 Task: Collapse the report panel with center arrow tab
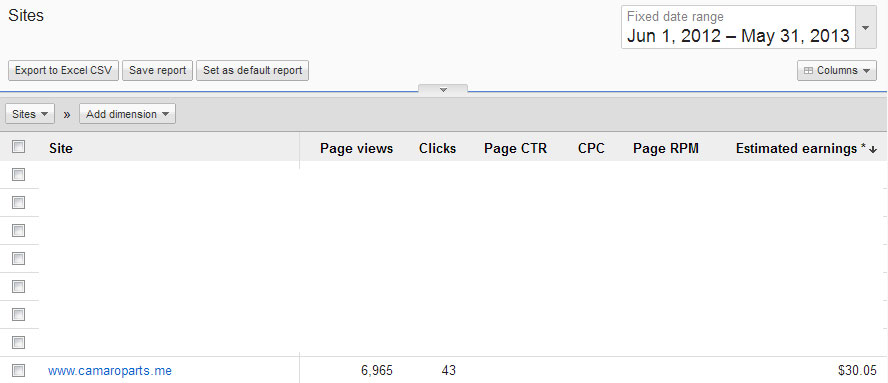443,90
